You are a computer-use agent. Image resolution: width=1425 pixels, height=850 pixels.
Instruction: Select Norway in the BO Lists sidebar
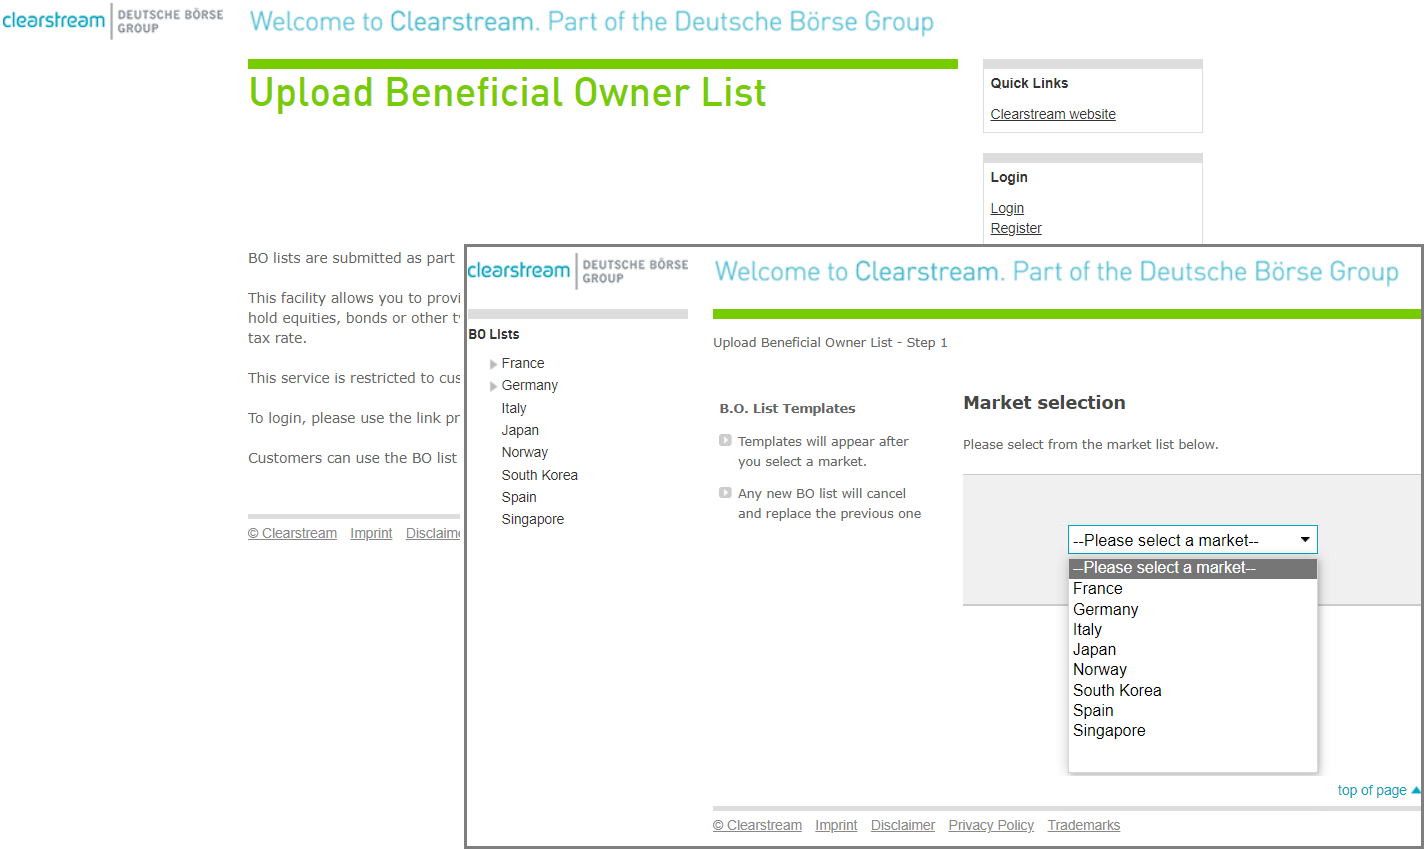click(x=524, y=452)
